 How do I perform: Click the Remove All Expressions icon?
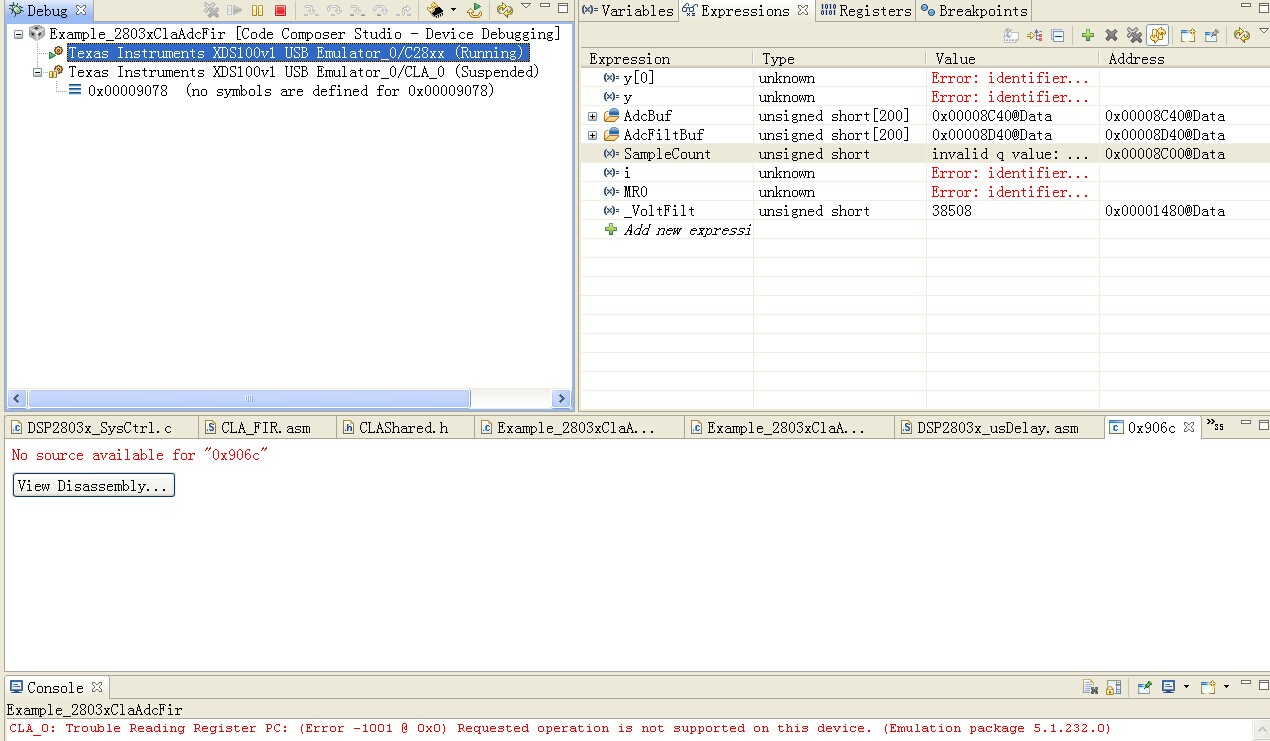pyautogui.click(x=1134, y=36)
